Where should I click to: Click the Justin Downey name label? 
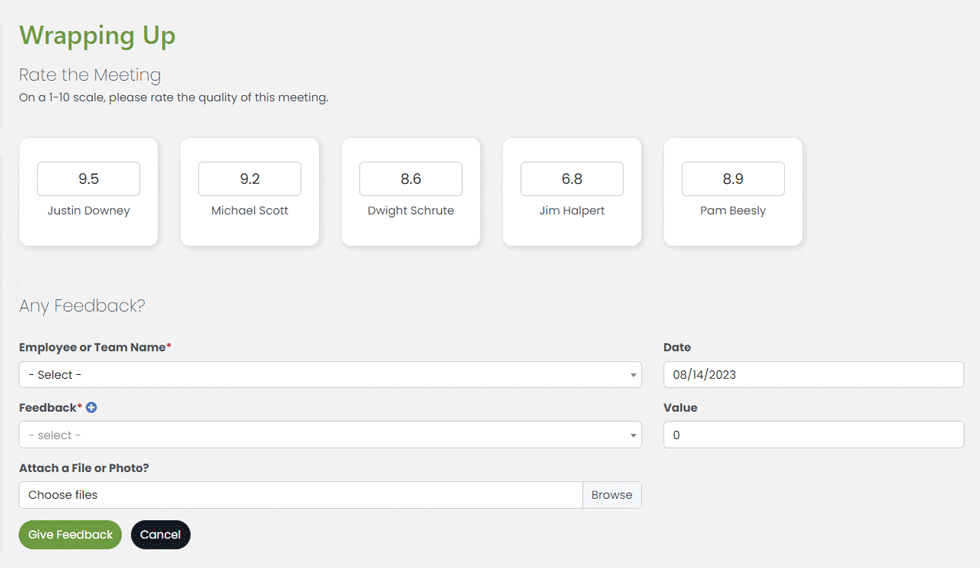(x=88, y=211)
